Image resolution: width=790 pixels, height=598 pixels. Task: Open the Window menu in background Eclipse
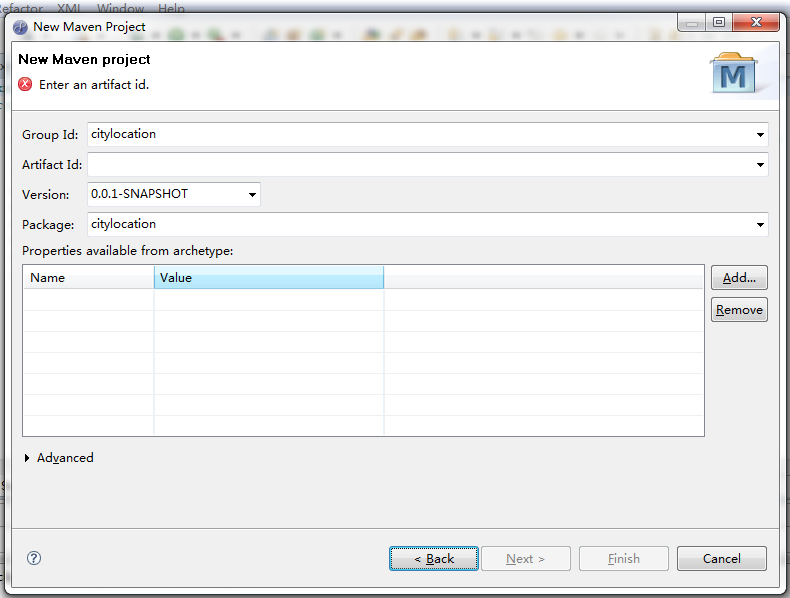(x=120, y=8)
